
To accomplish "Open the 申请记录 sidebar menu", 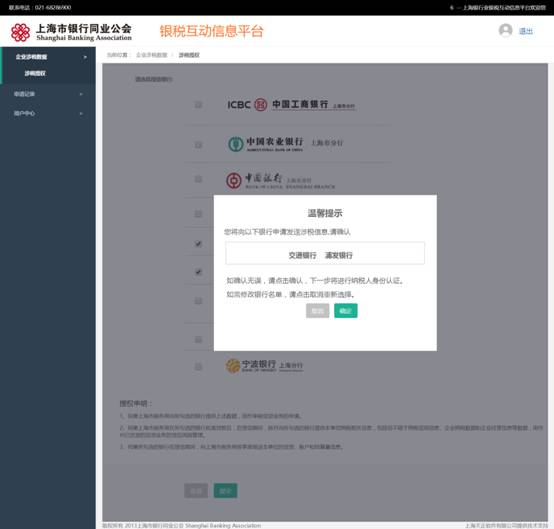I will 48,94.
